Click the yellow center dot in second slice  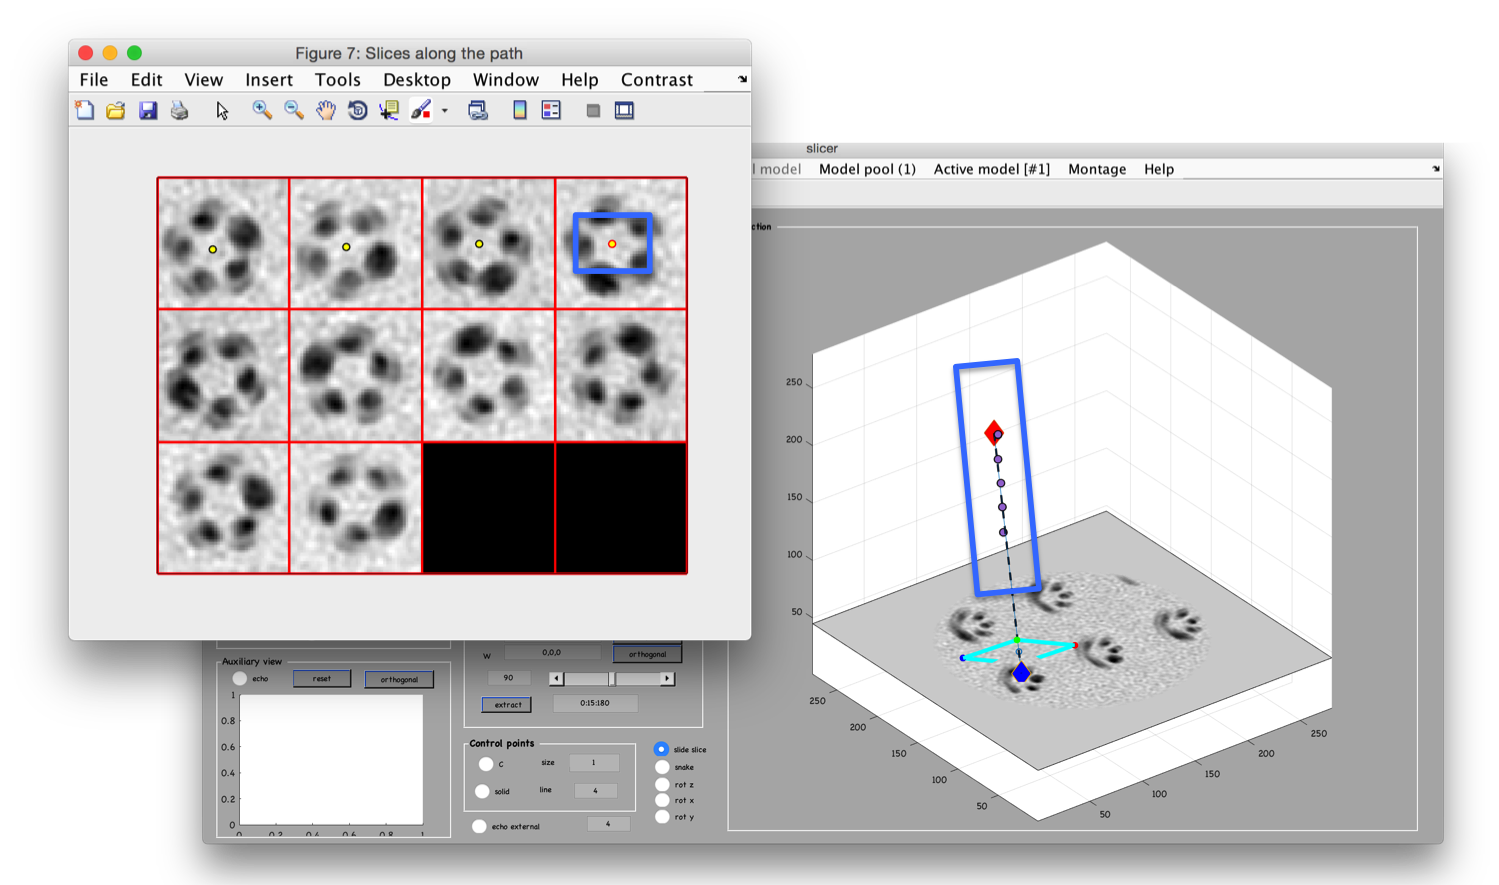[x=346, y=247]
